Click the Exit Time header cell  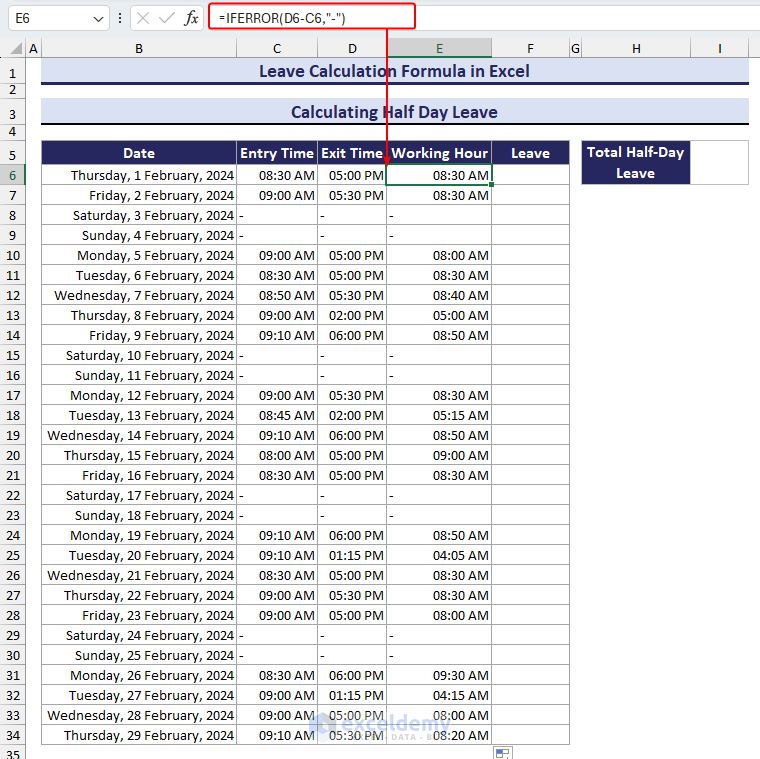click(x=352, y=153)
